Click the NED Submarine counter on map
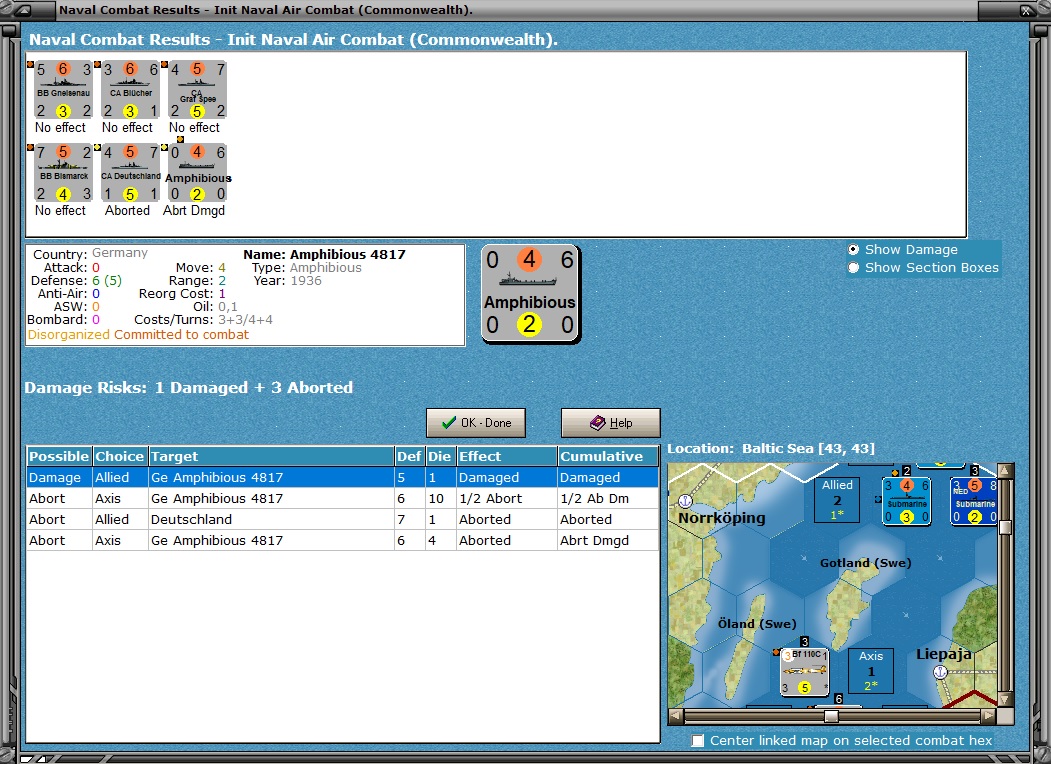The width and height of the screenshot is (1051, 764). 974,501
